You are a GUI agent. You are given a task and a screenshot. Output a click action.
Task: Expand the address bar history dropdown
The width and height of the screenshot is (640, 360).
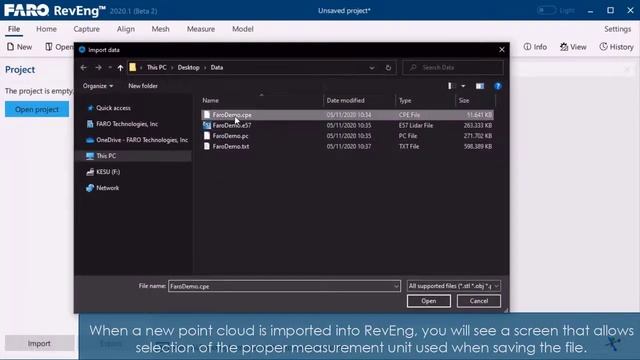(x=371, y=68)
